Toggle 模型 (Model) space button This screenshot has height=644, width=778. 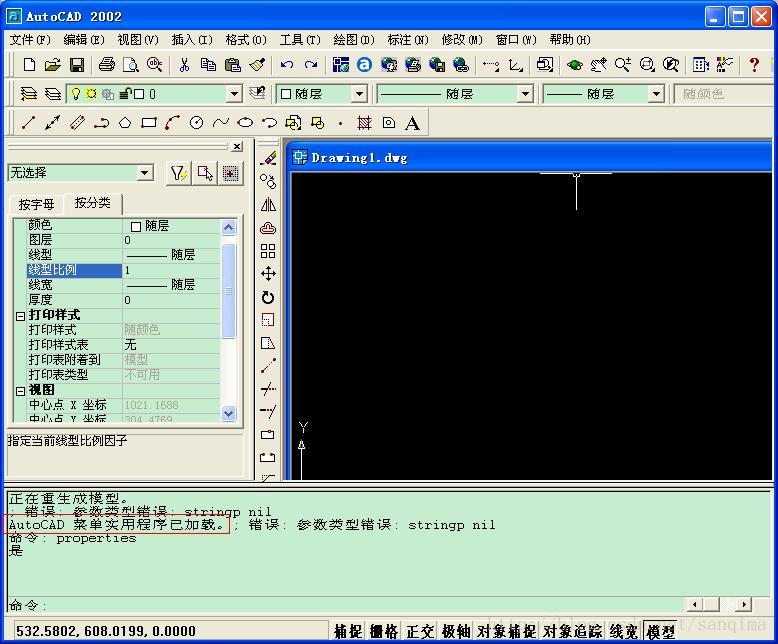coord(660,631)
